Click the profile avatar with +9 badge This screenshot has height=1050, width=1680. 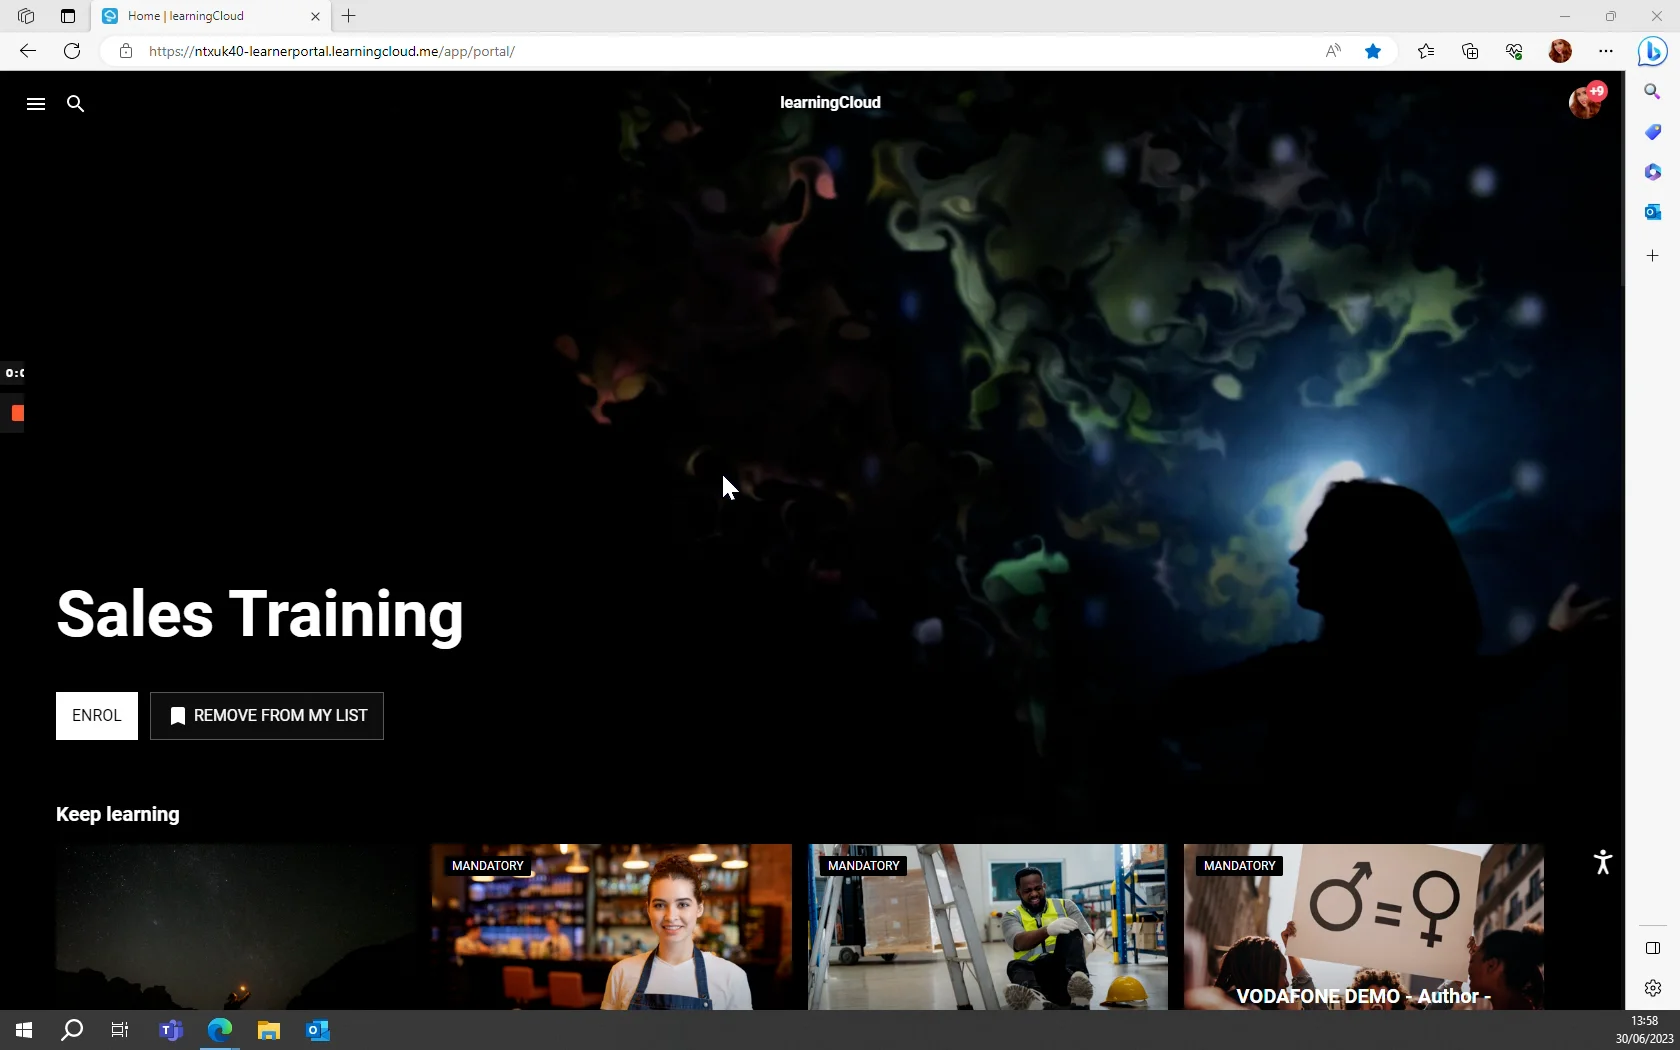1587,102
